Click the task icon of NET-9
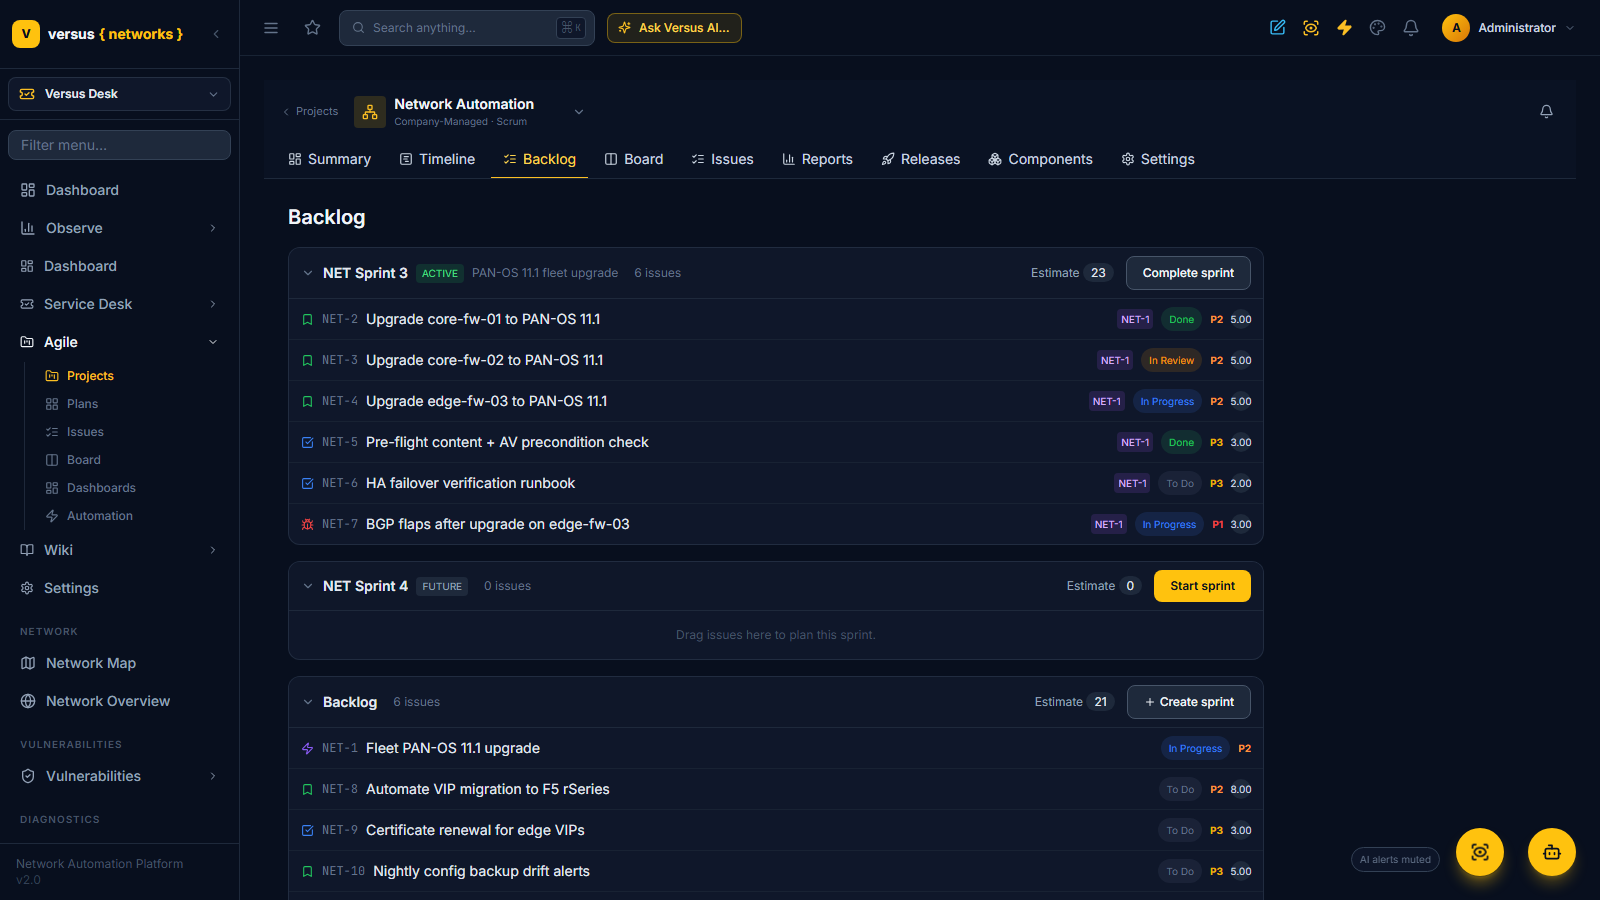Image resolution: width=1600 pixels, height=900 pixels. 308,830
